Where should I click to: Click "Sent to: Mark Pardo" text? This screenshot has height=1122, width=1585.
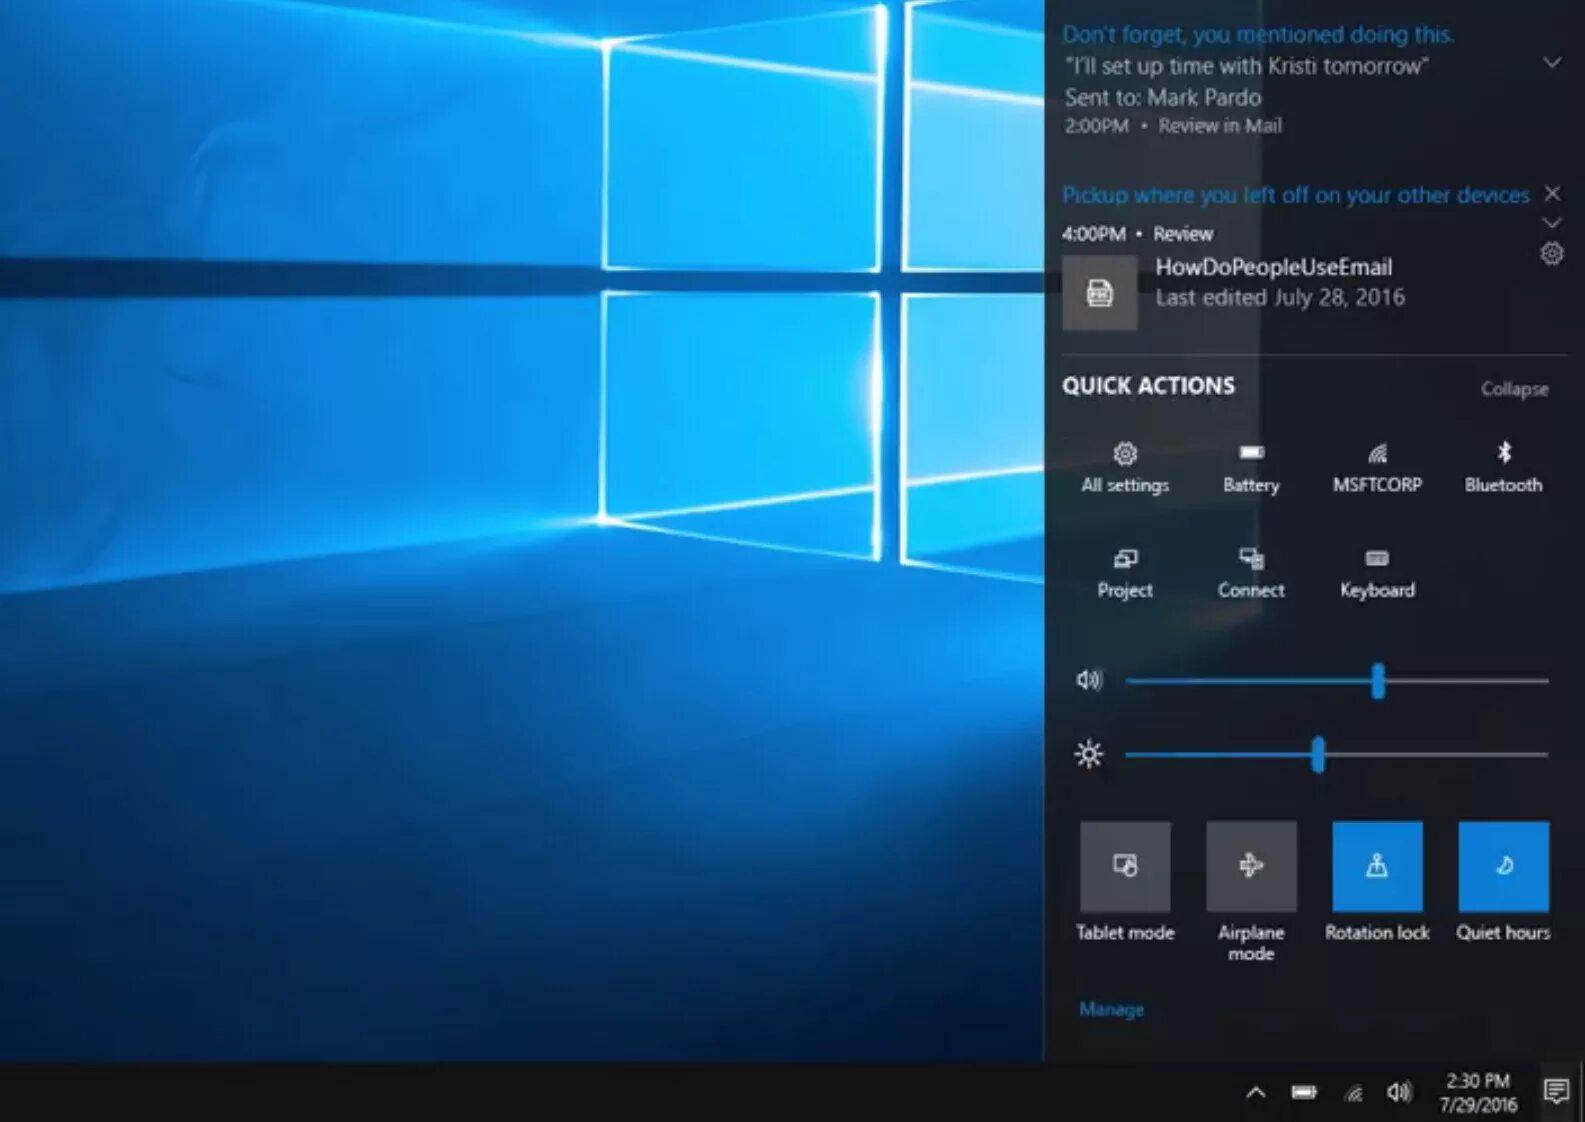pos(1163,97)
